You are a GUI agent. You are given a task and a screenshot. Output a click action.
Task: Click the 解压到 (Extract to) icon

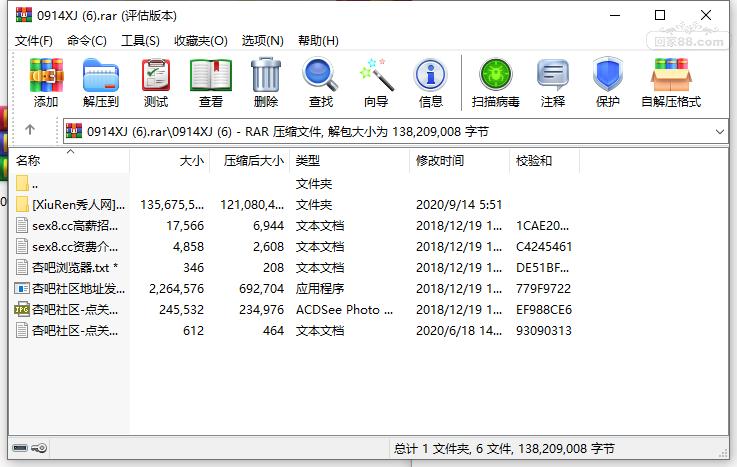[x=101, y=75]
